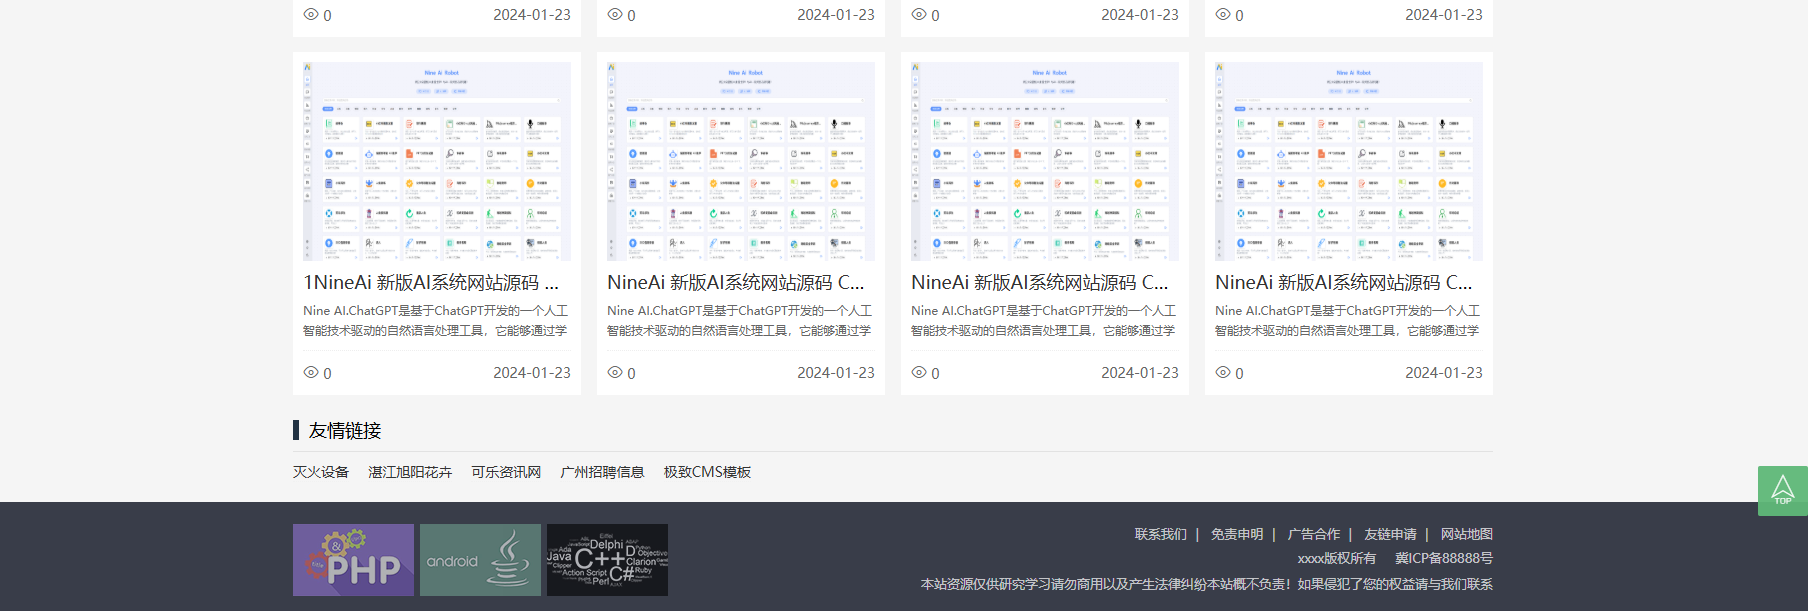
Task: Click the eye view-count icon in the 1NineAi card
Action: pyautogui.click(x=311, y=372)
